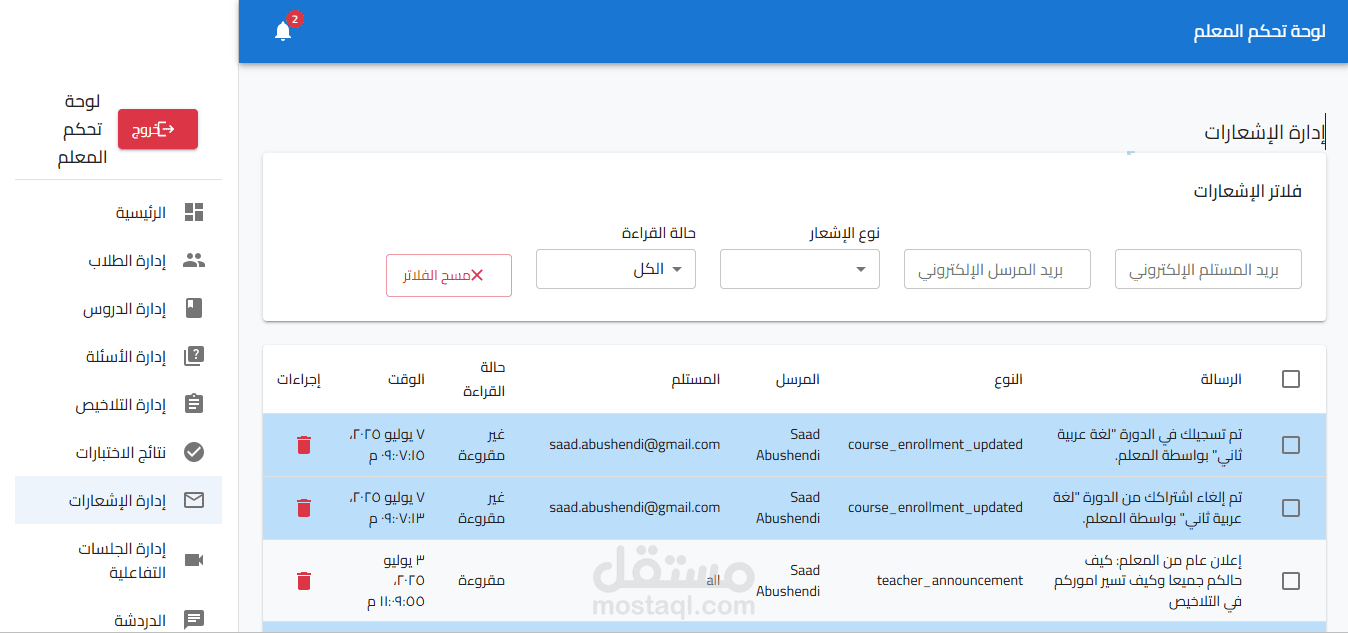Click the مسح الفلاتر clear filters button
This screenshot has height=633, width=1348.
pyautogui.click(x=449, y=275)
